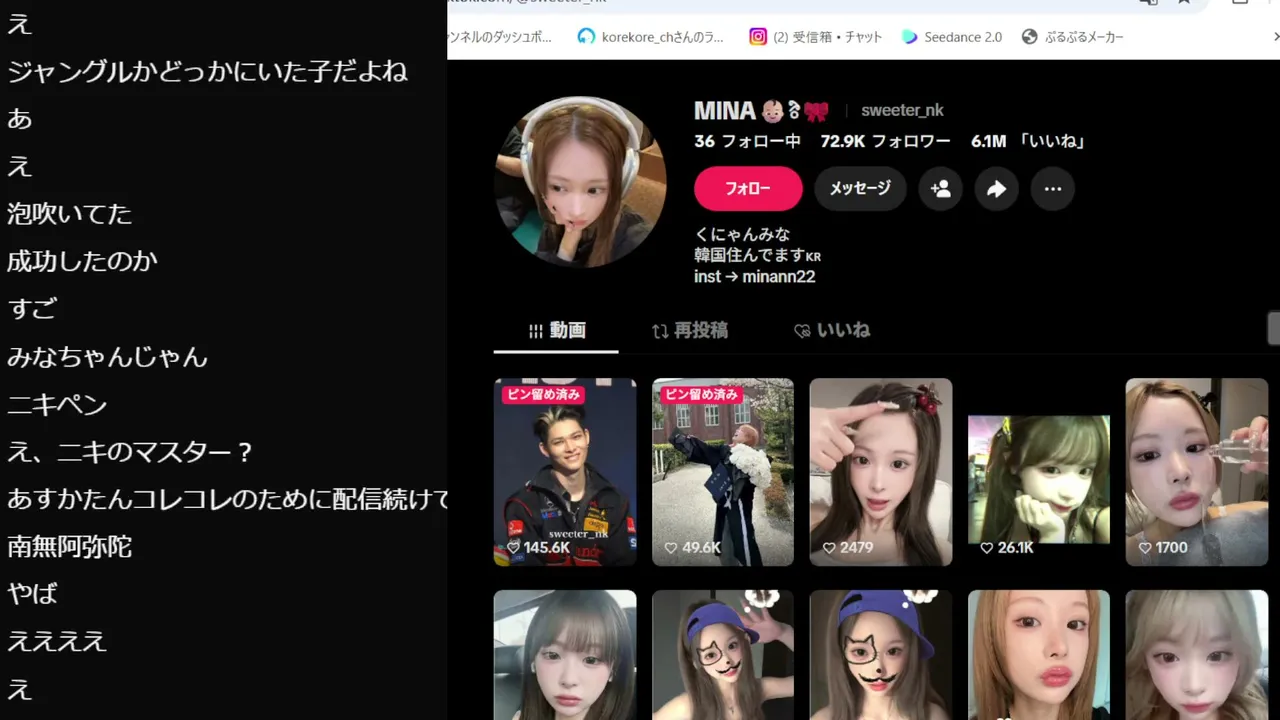Click chat comment ニキペン

pyautogui.click(x=57, y=404)
